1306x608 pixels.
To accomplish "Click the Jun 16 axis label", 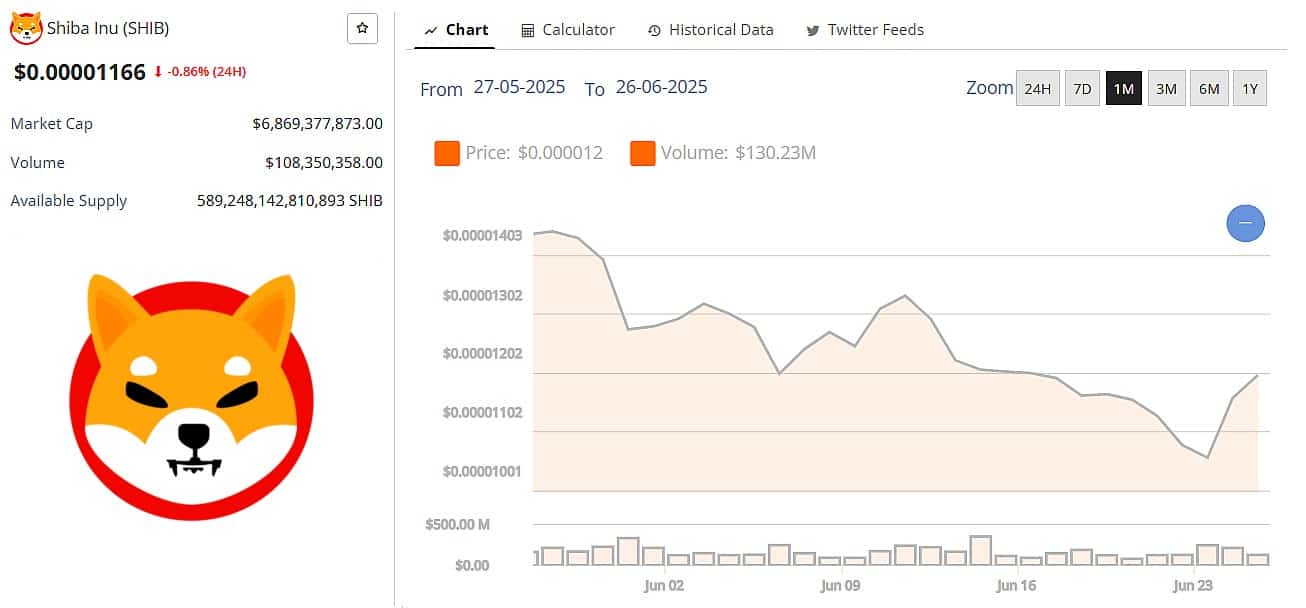I will point(1016,586).
